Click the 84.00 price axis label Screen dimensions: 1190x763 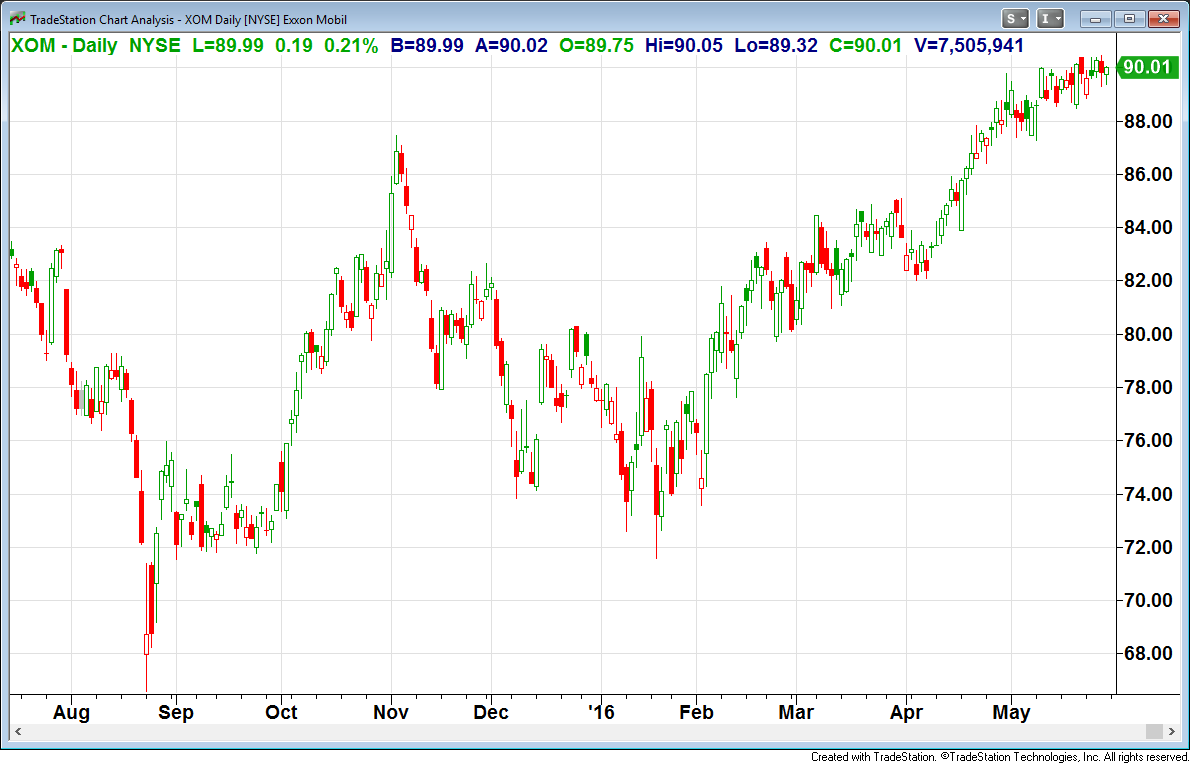click(x=1146, y=228)
